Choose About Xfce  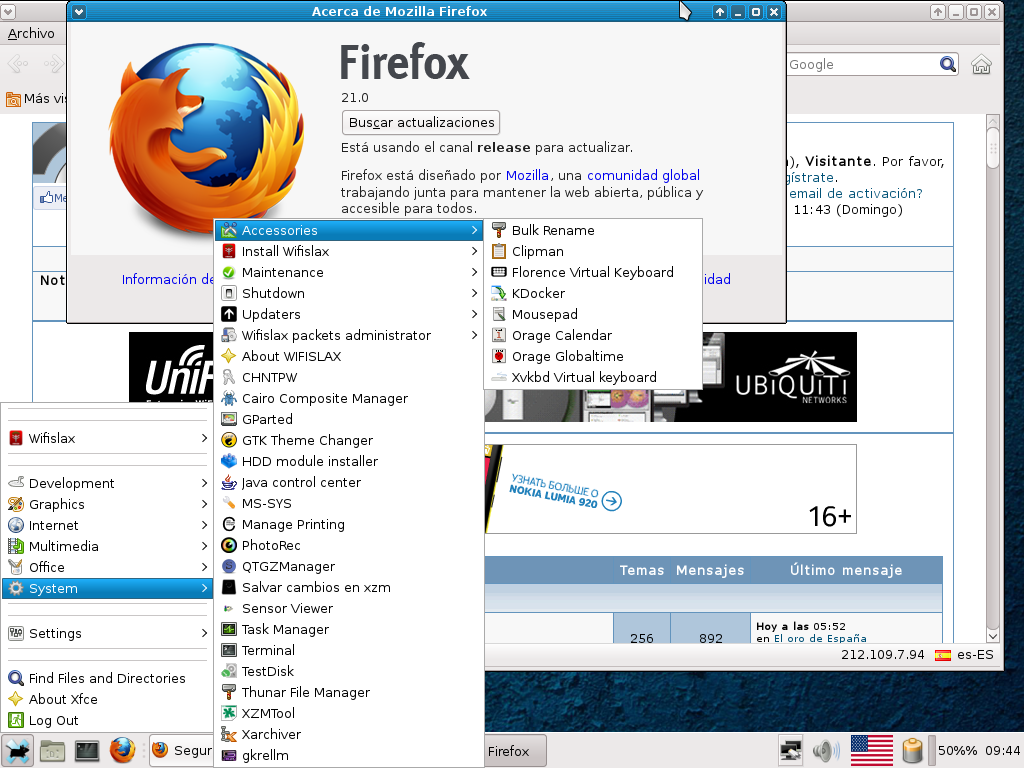click(x=108, y=699)
